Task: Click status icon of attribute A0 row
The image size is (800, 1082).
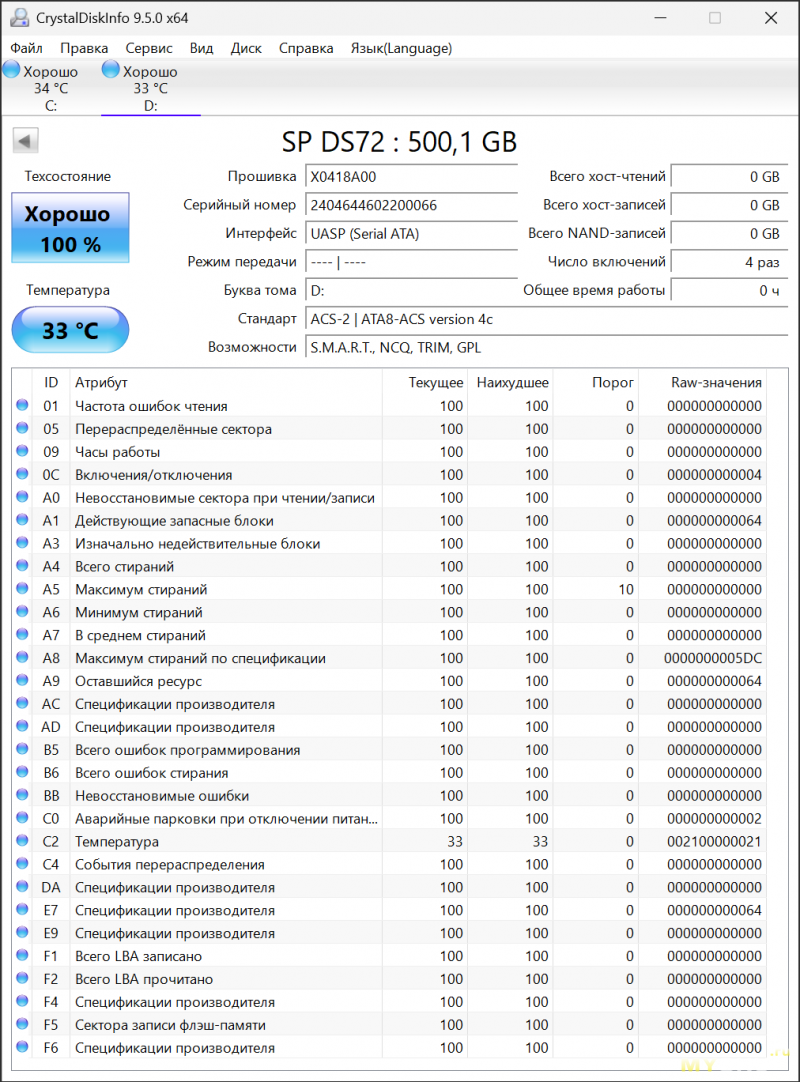Action: click(x=22, y=497)
